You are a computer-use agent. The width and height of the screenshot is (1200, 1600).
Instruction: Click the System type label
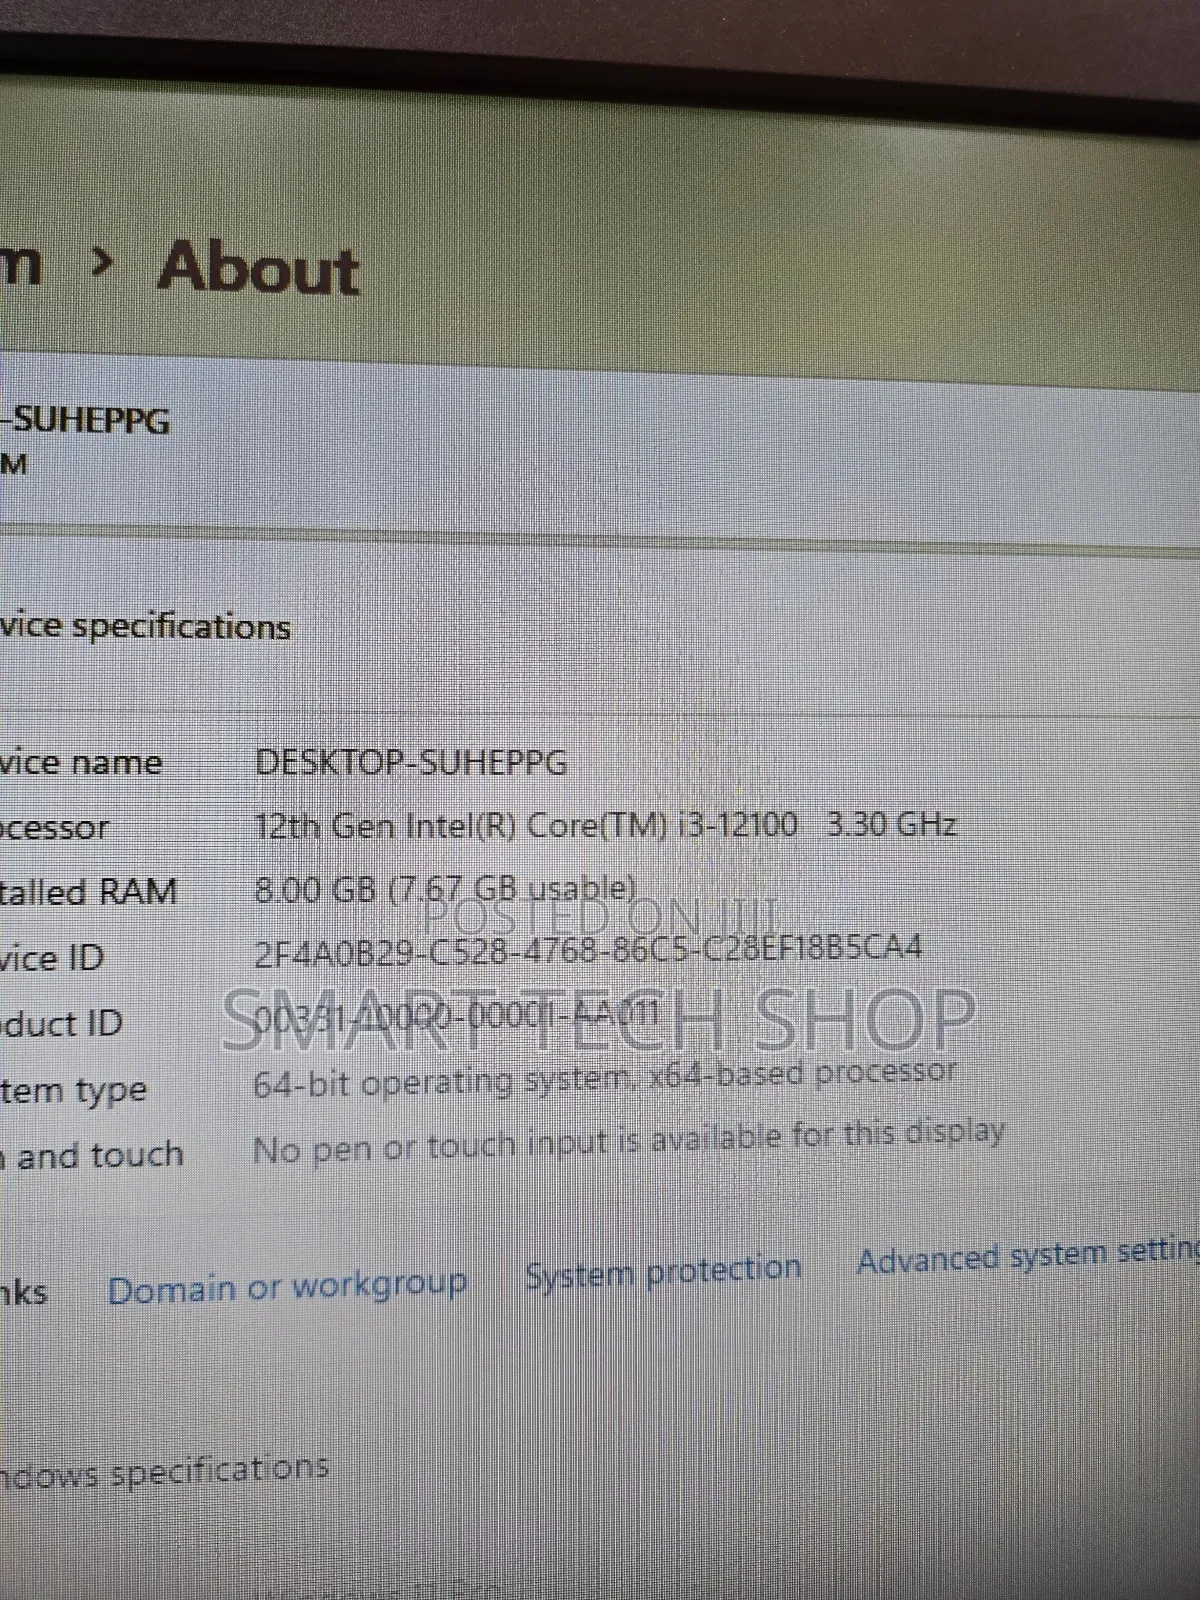pos(73,1090)
